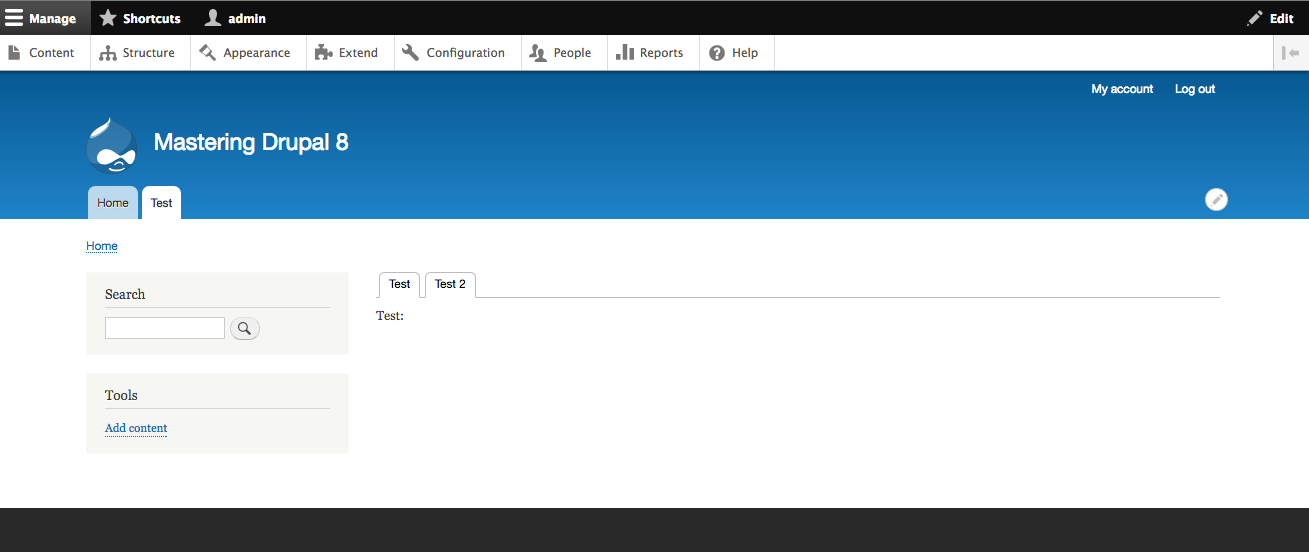The height and width of the screenshot is (552, 1309).
Task: Click the Shortcuts star icon
Action: tap(108, 18)
